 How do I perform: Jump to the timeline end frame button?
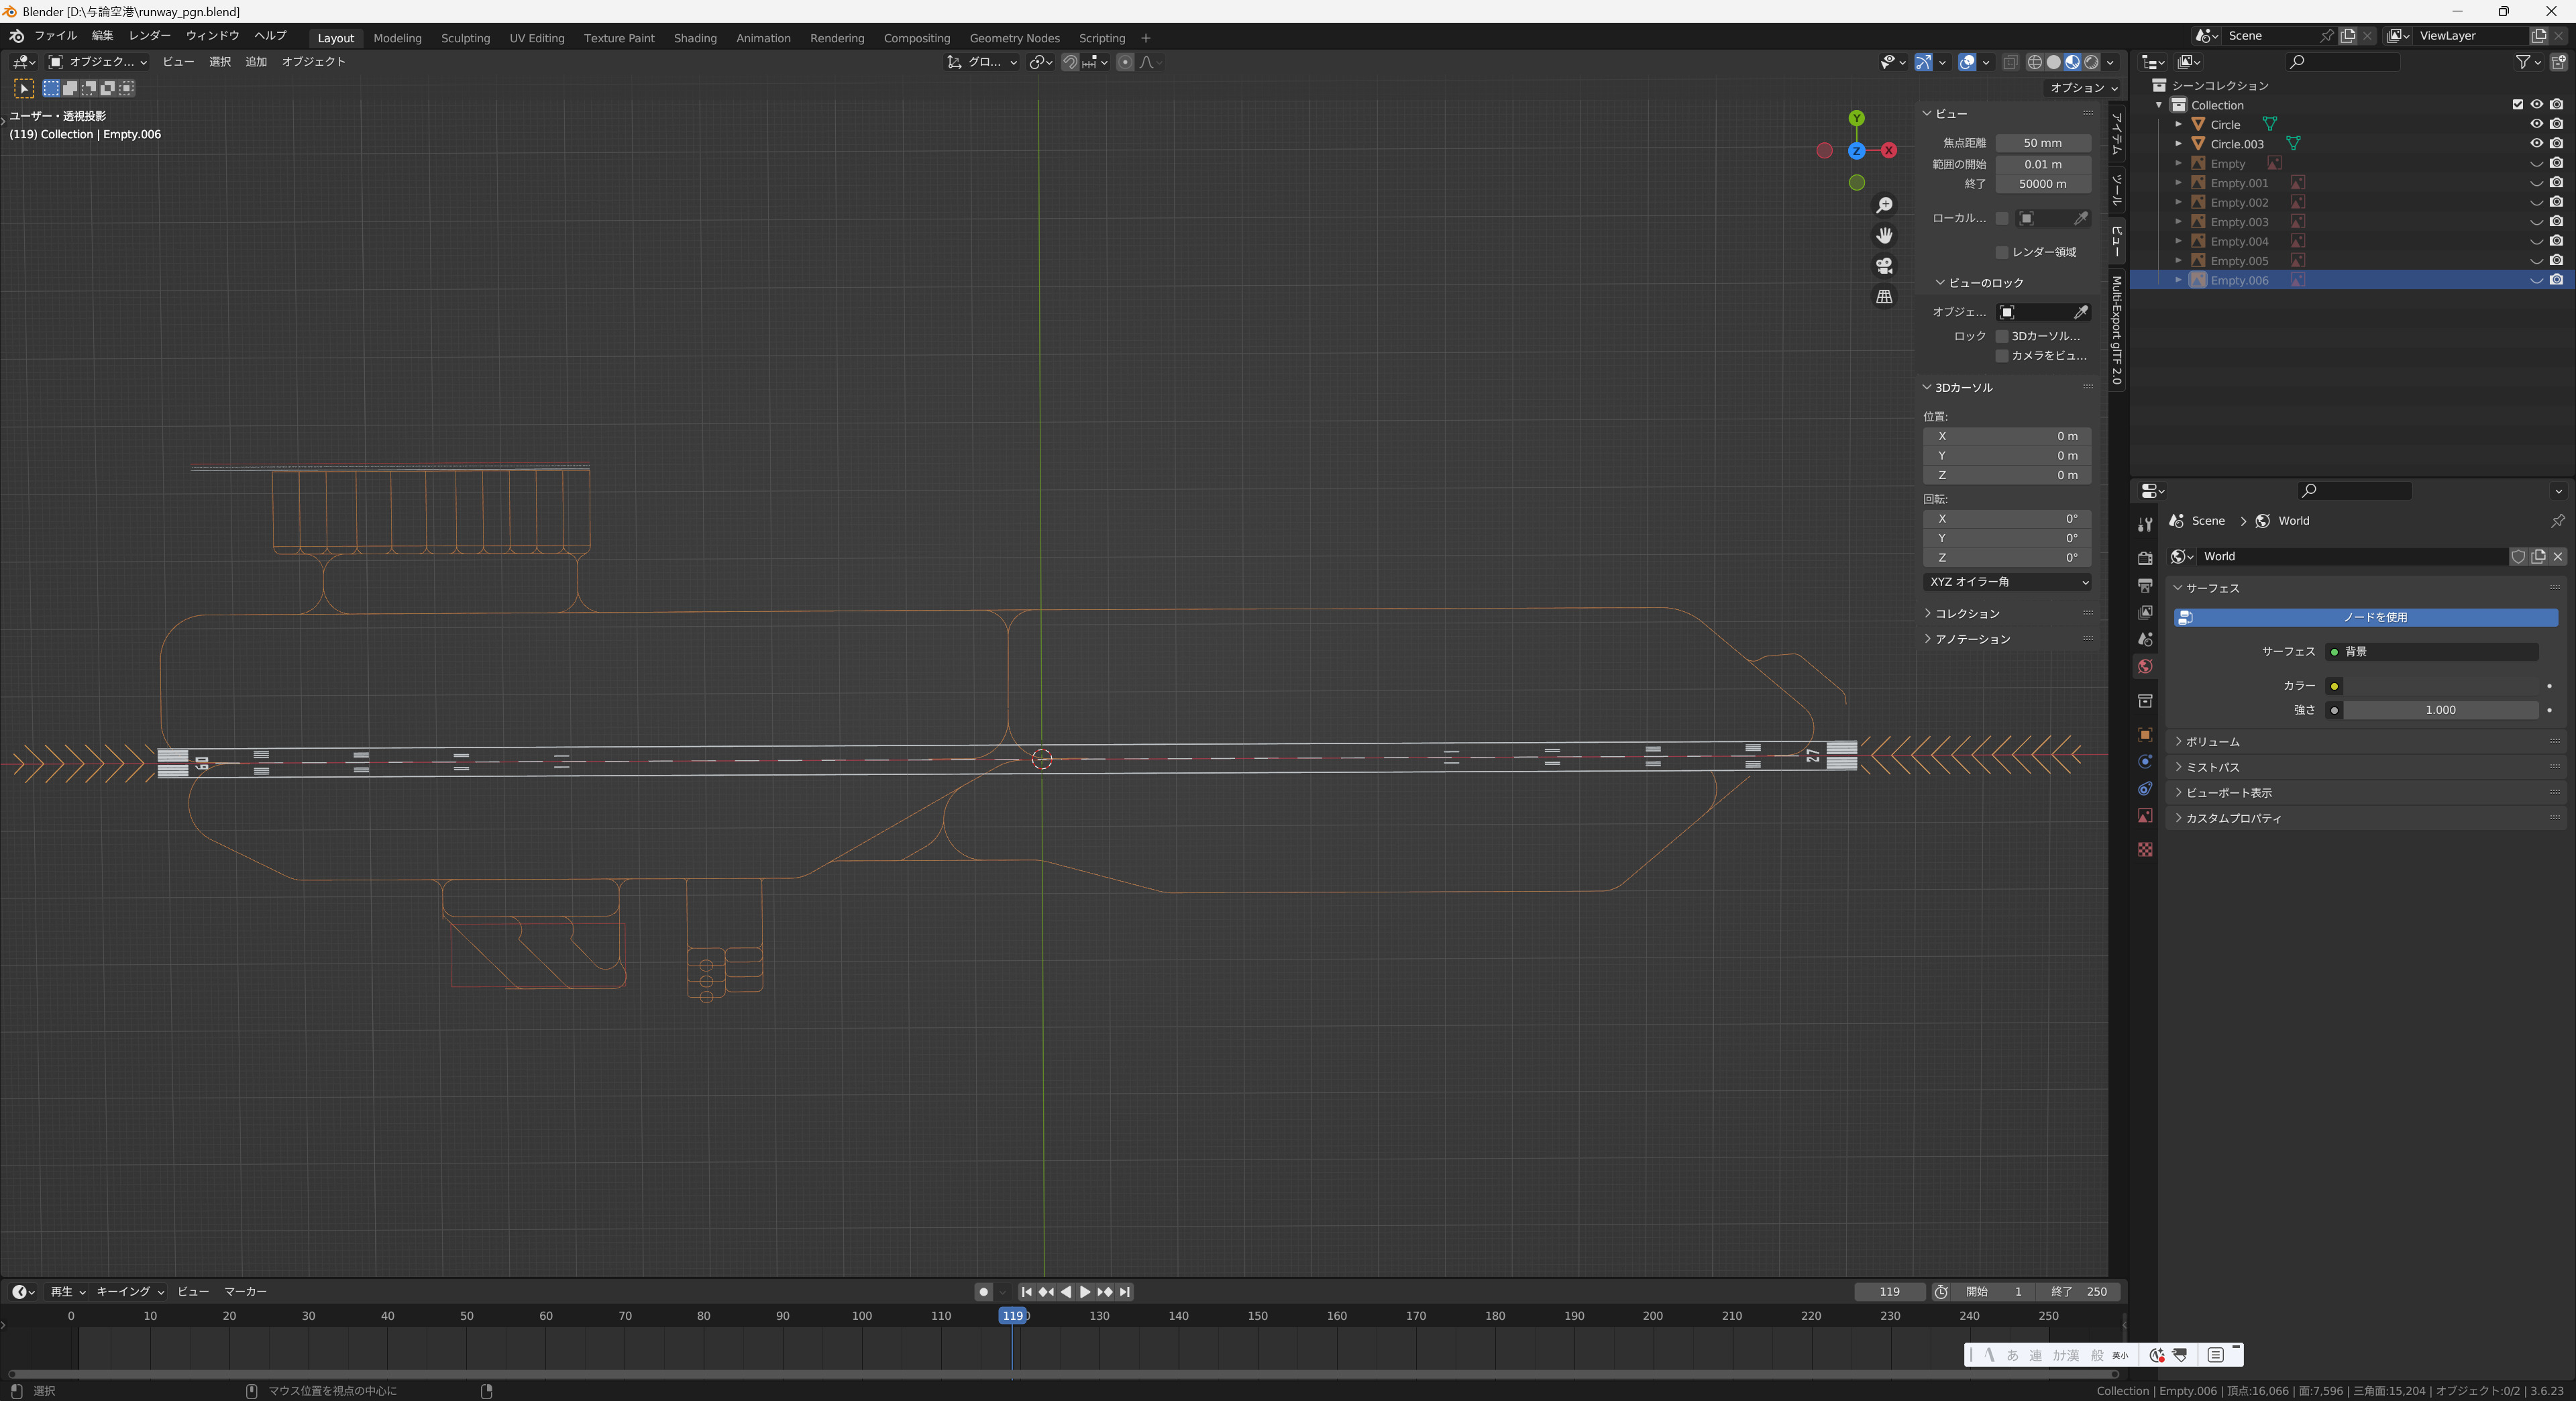(x=1125, y=1292)
